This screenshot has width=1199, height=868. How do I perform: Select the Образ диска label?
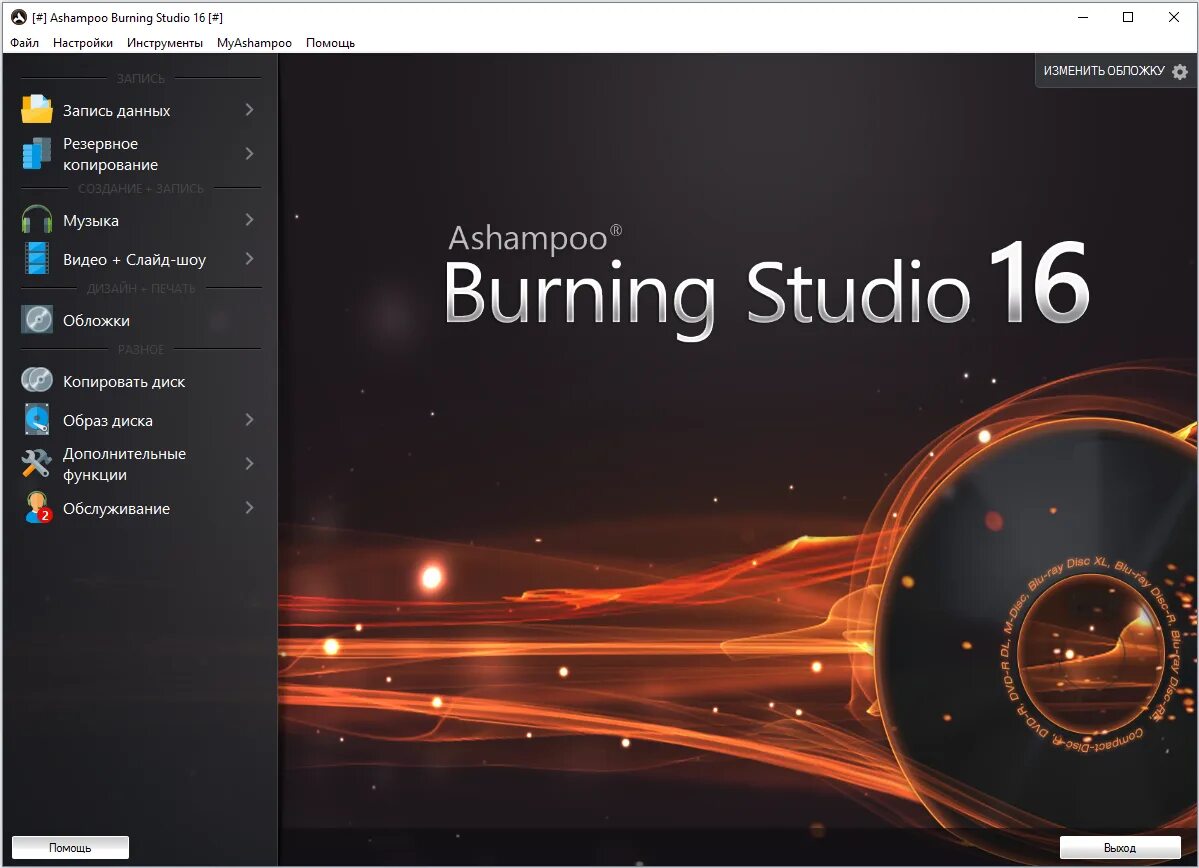(x=108, y=421)
